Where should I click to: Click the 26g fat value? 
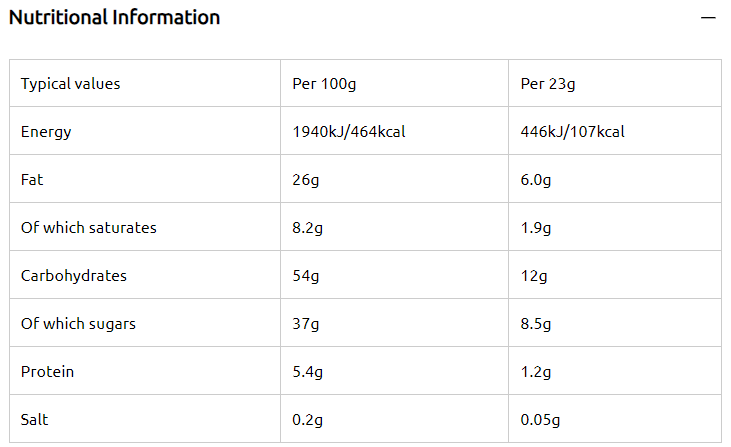[x=306, y=180]
